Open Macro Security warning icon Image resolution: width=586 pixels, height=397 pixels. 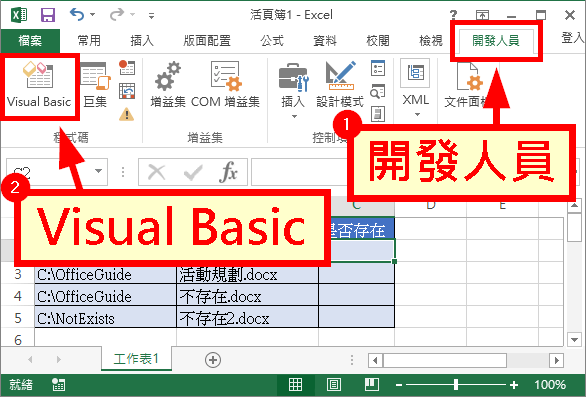127,114
